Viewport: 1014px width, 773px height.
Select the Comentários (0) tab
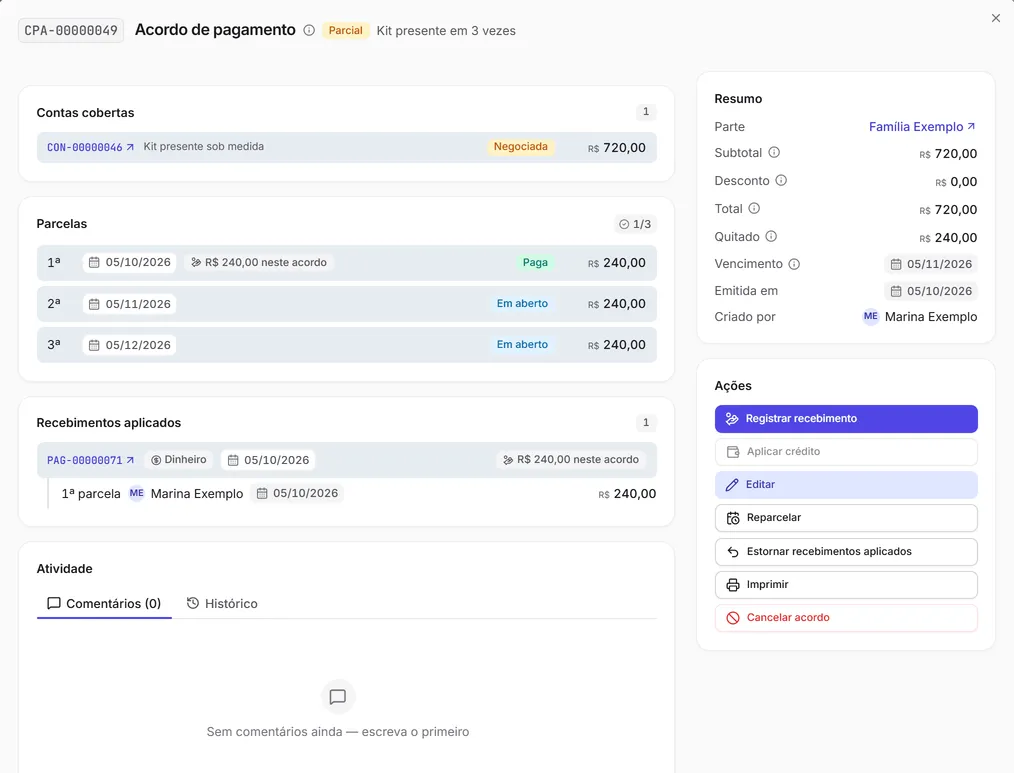point(104,604)
